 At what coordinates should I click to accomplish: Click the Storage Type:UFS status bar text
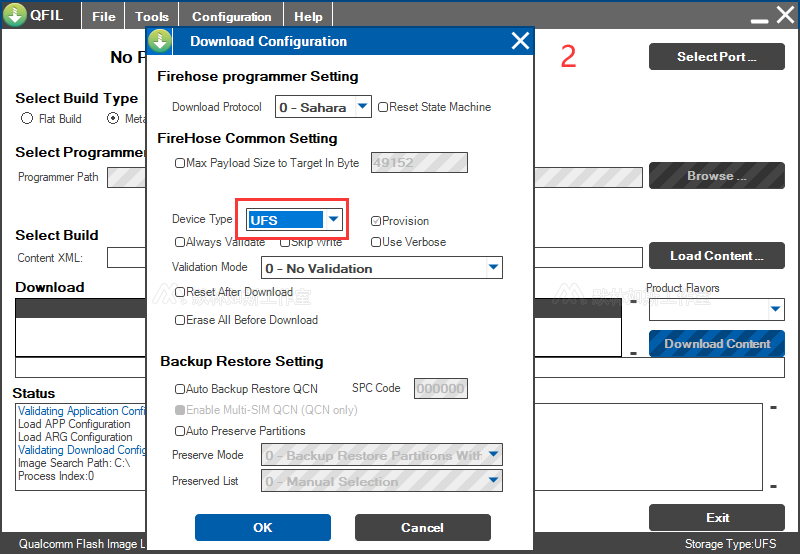(x=730, y=544)
